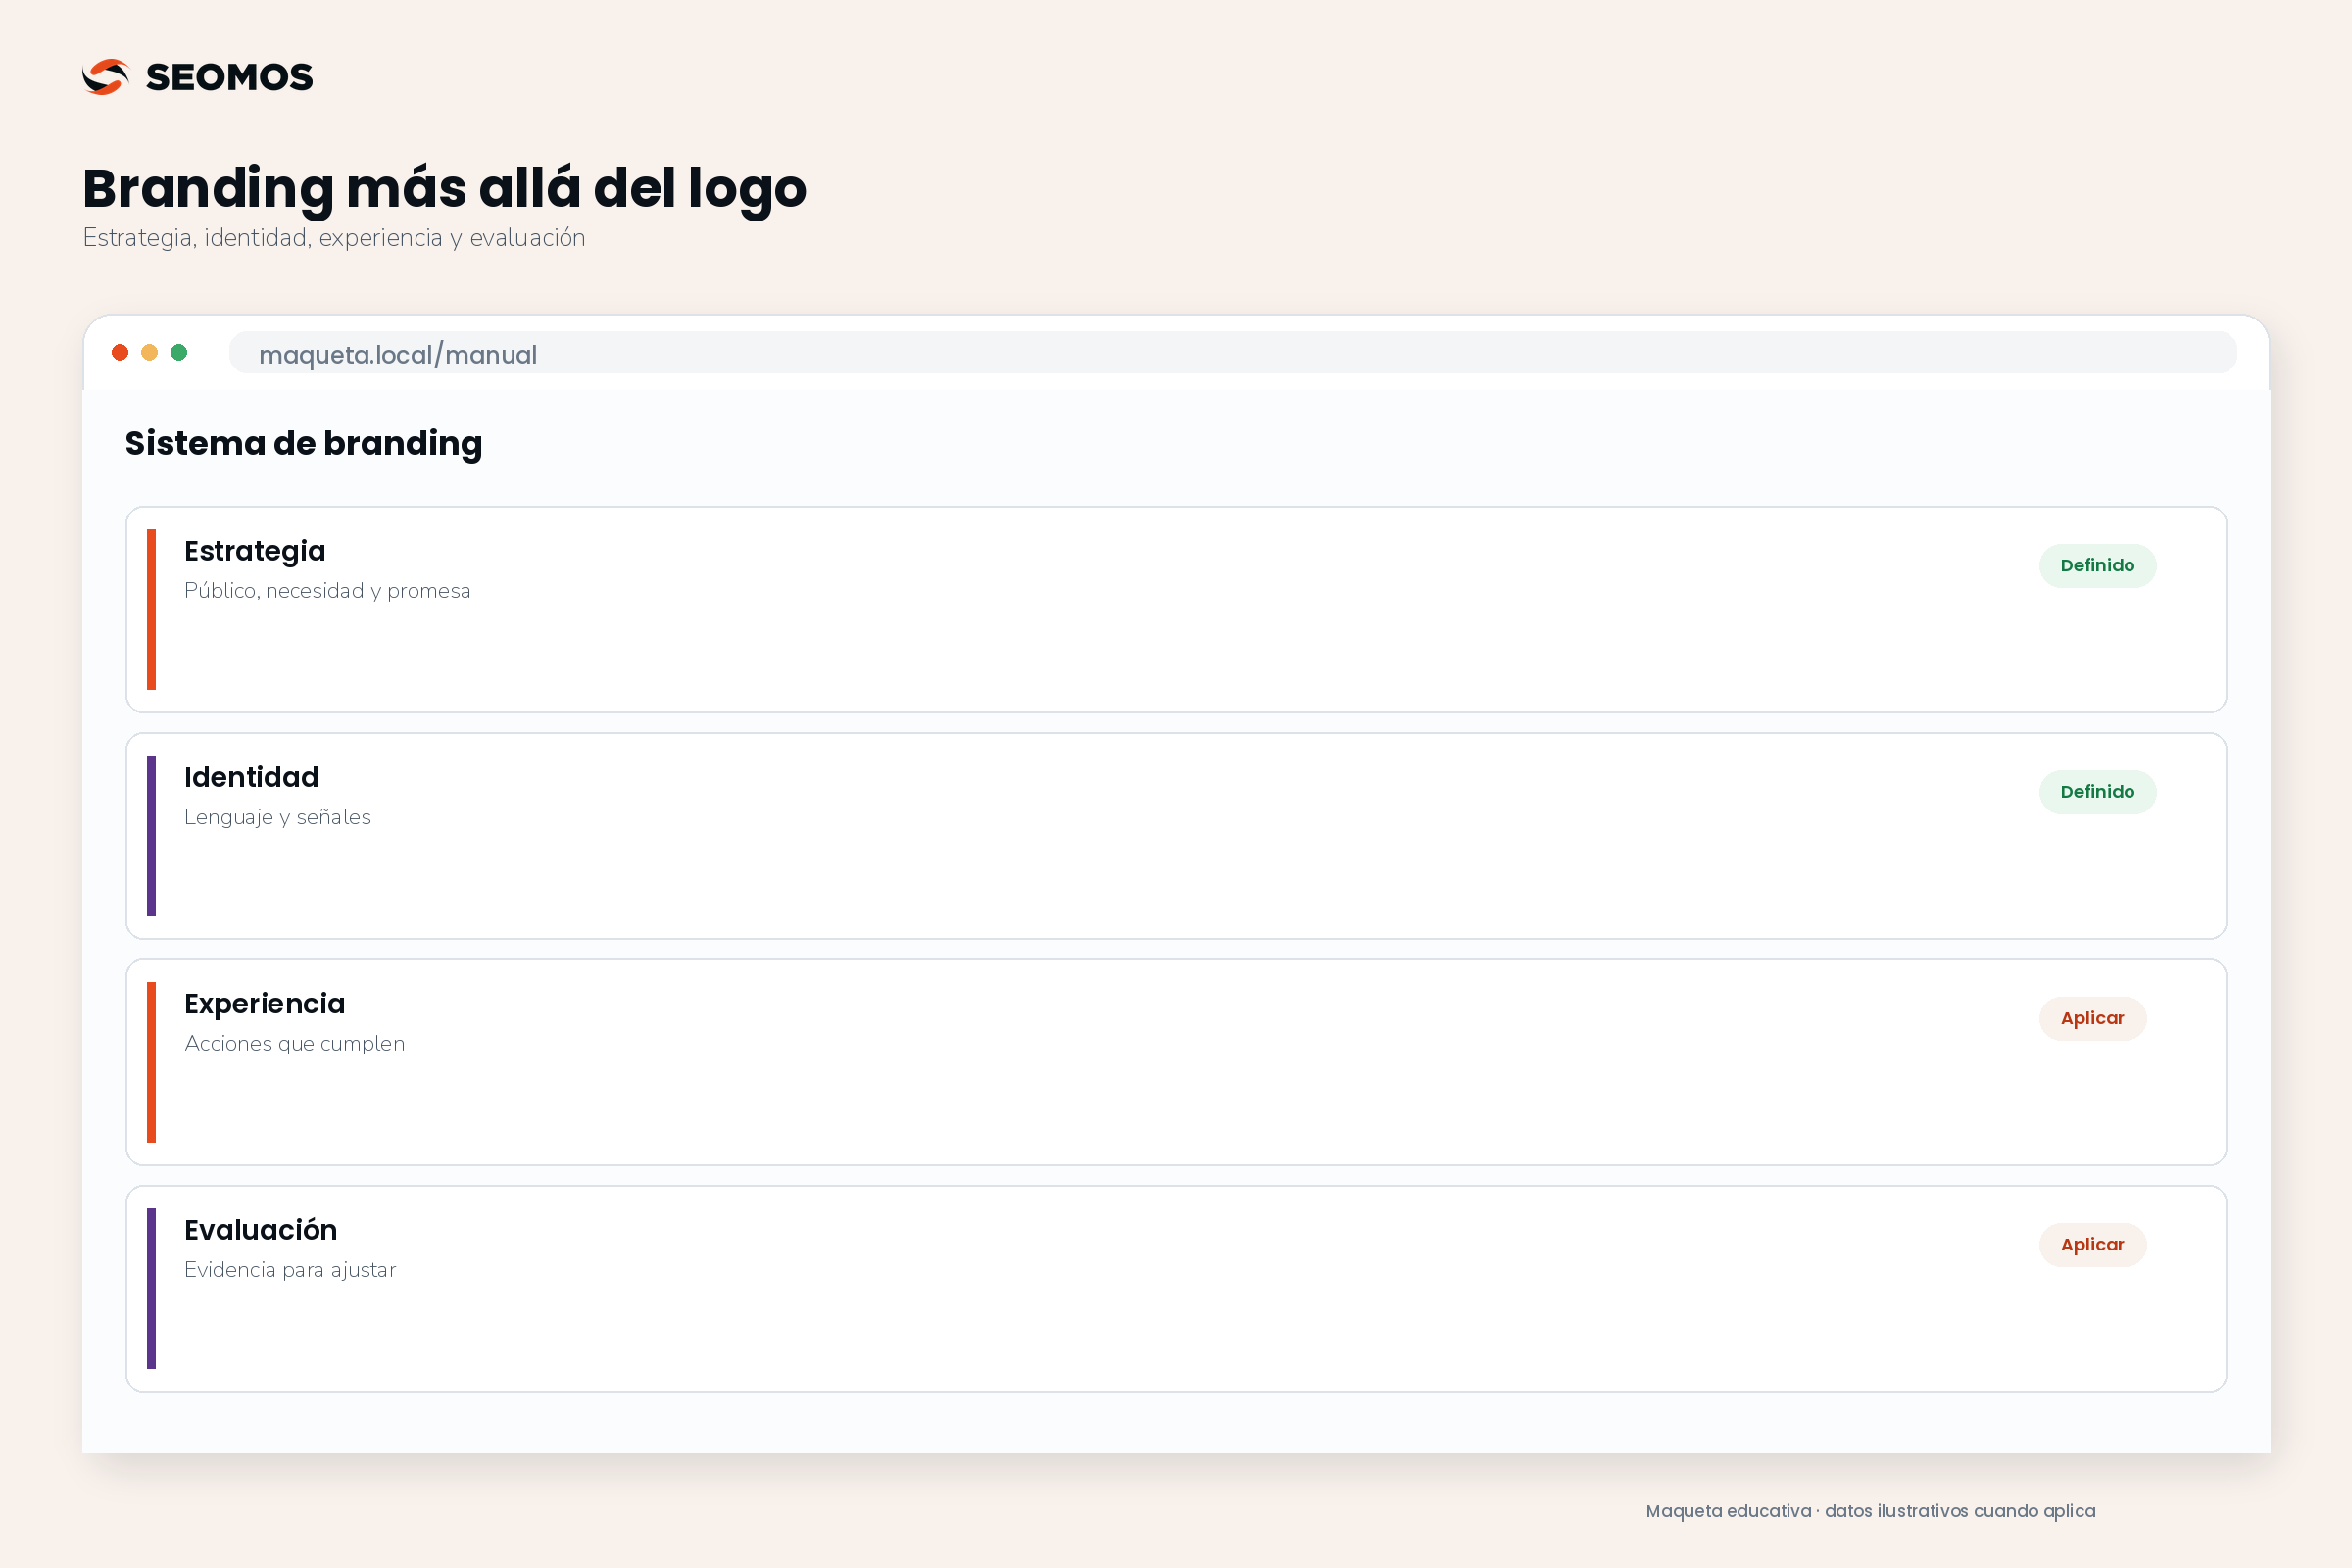Click the green window dot

pyautogui.click(x=179, y=352)
